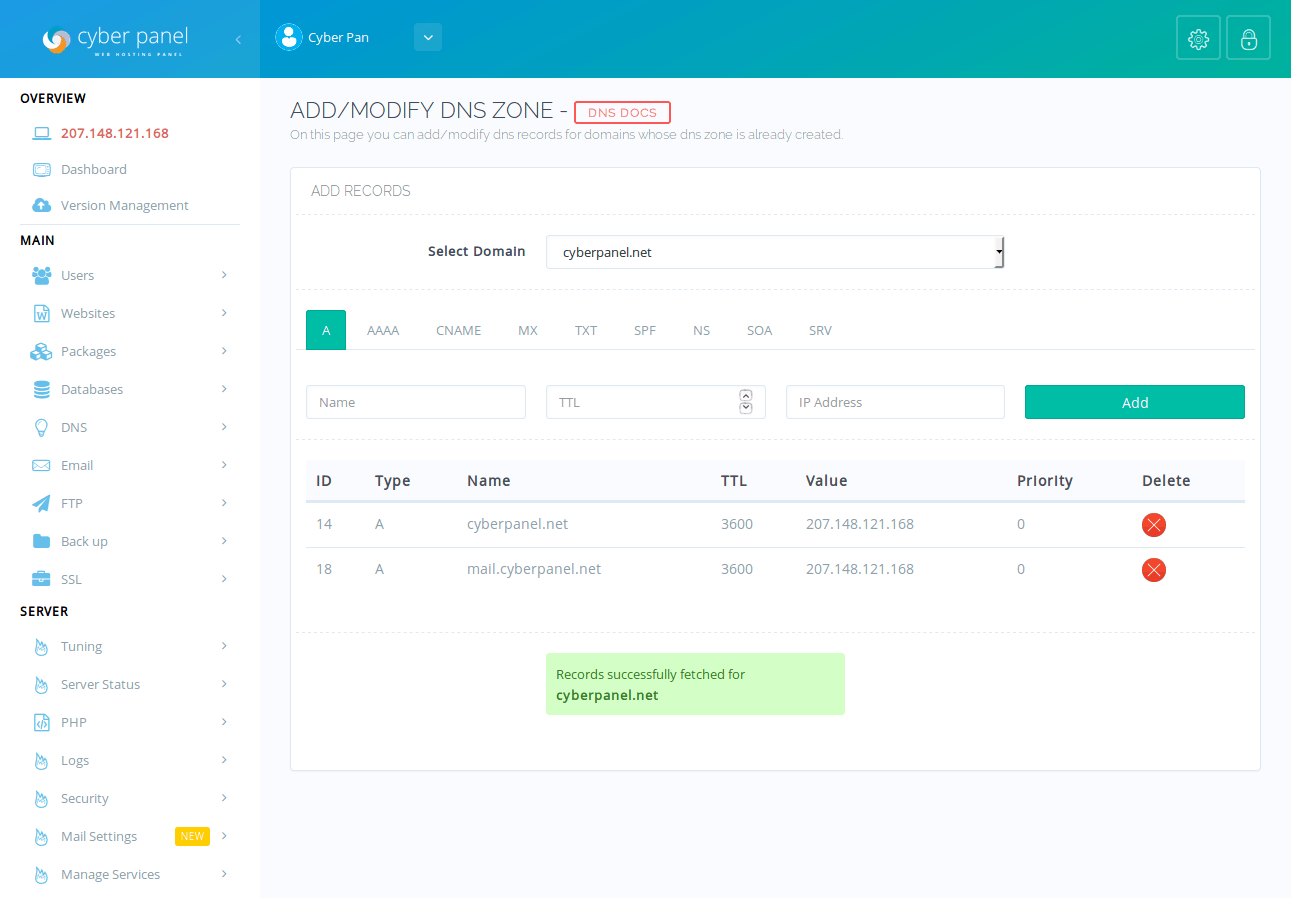Image resolution: width=1291 pixels, height=898 pixels.
Task: Open the settings gear in header
Action: 1198,39
